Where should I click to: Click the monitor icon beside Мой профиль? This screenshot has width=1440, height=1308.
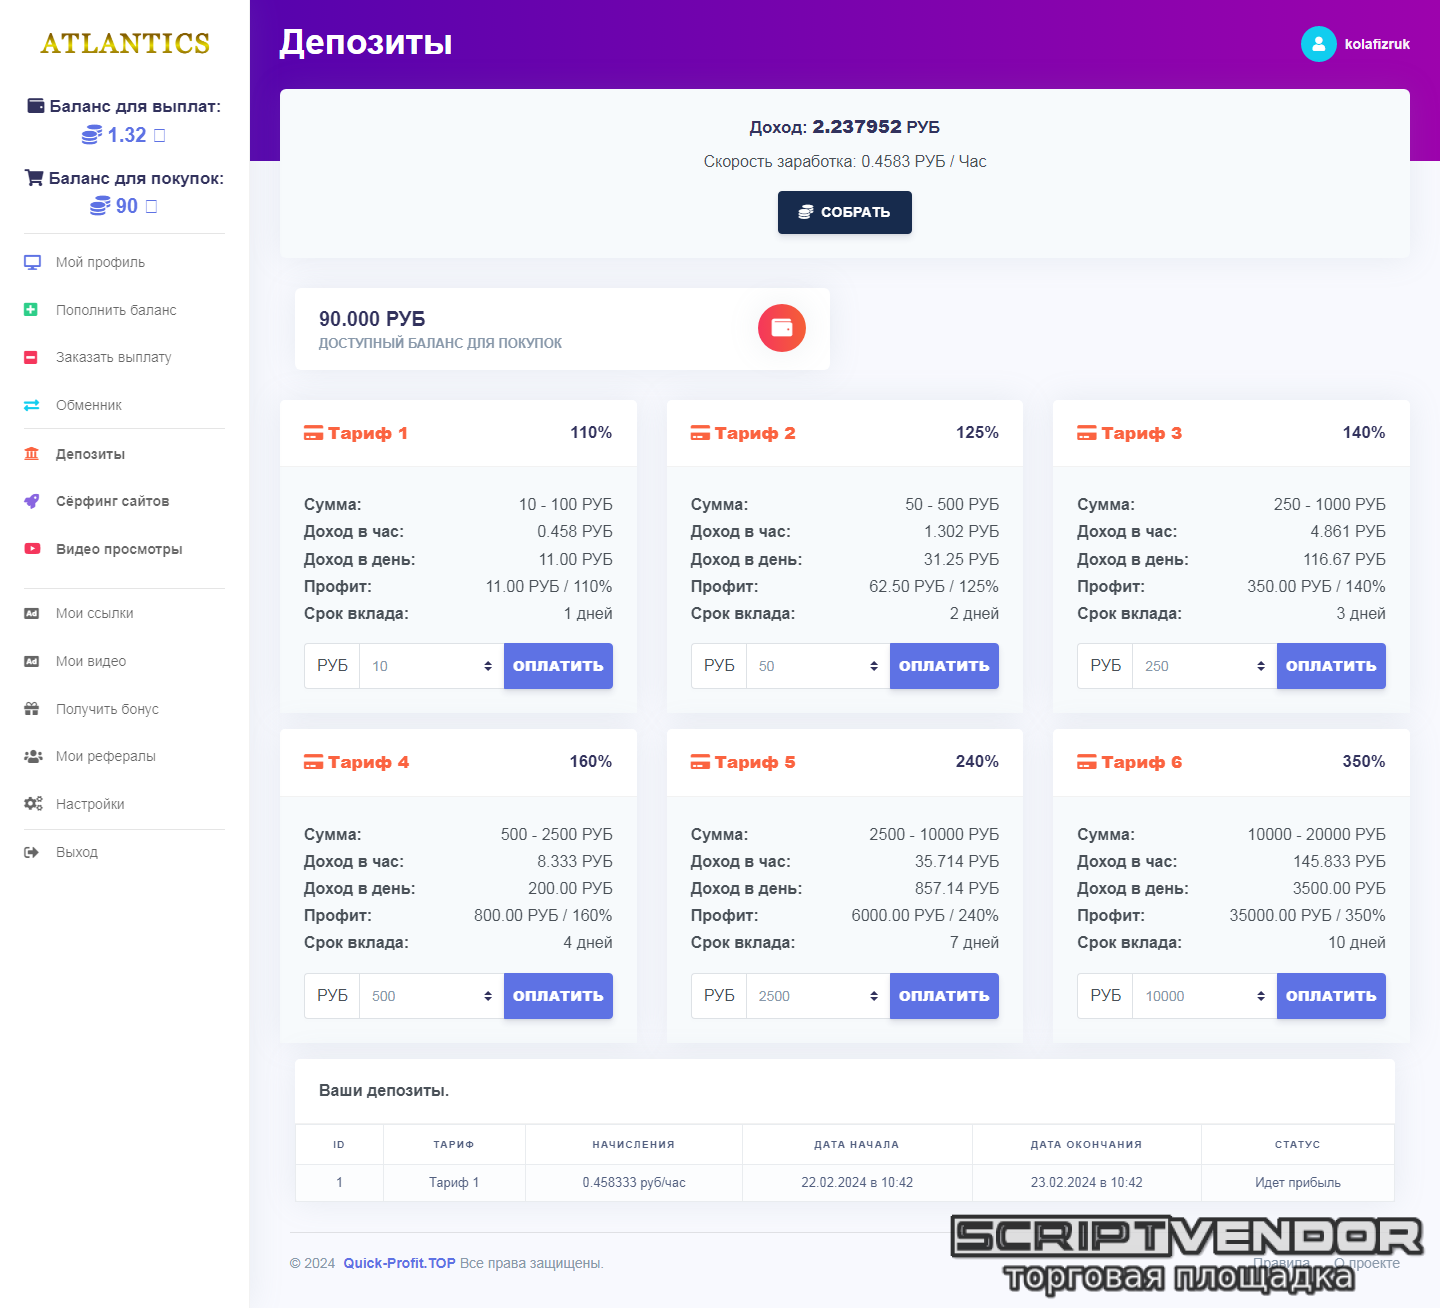pos(32,263)
